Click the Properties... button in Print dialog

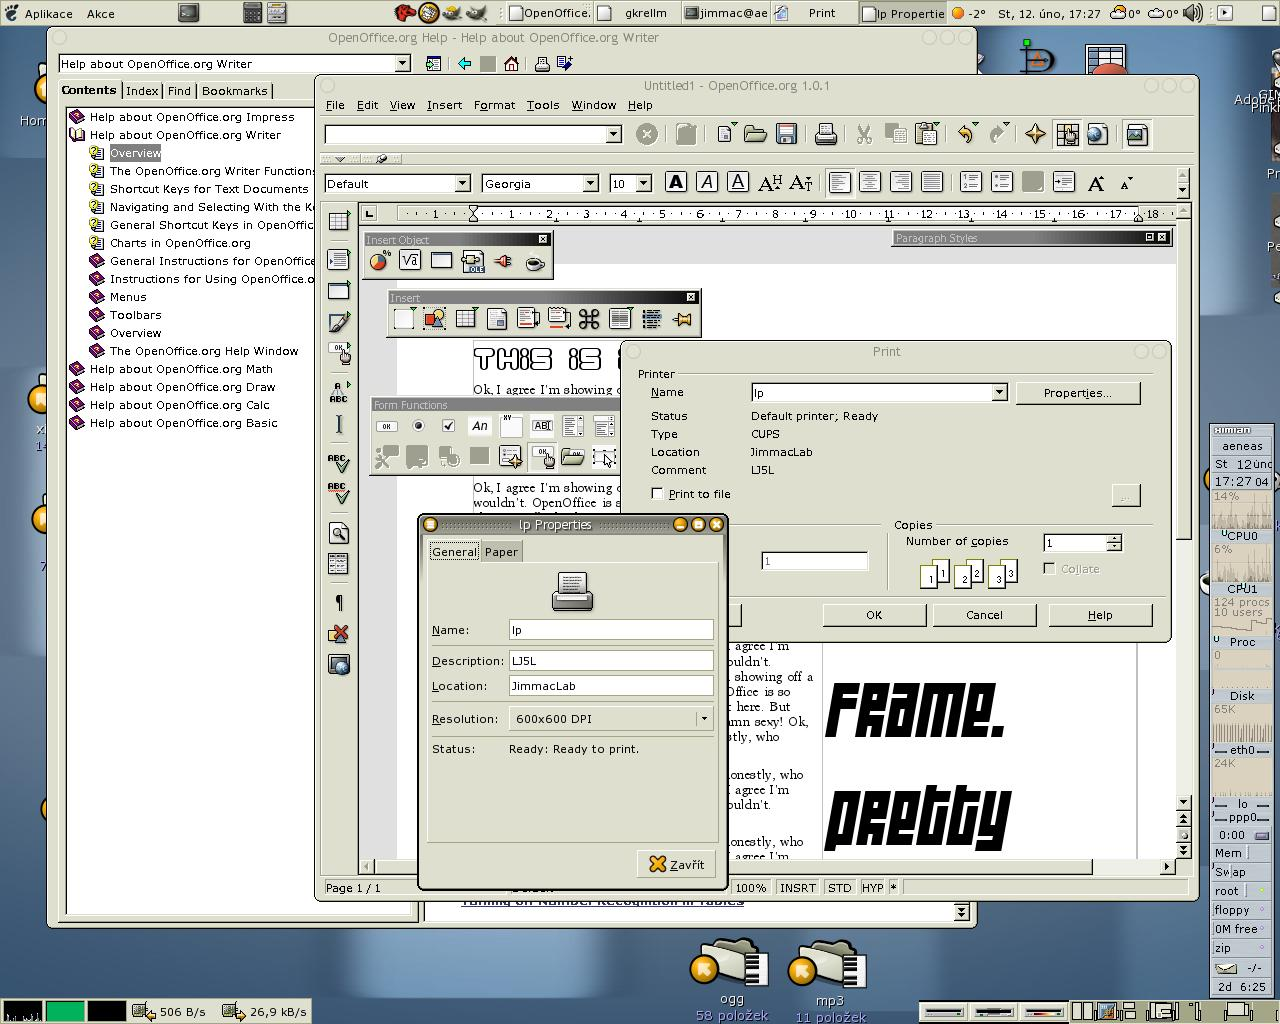point(1077,393)
